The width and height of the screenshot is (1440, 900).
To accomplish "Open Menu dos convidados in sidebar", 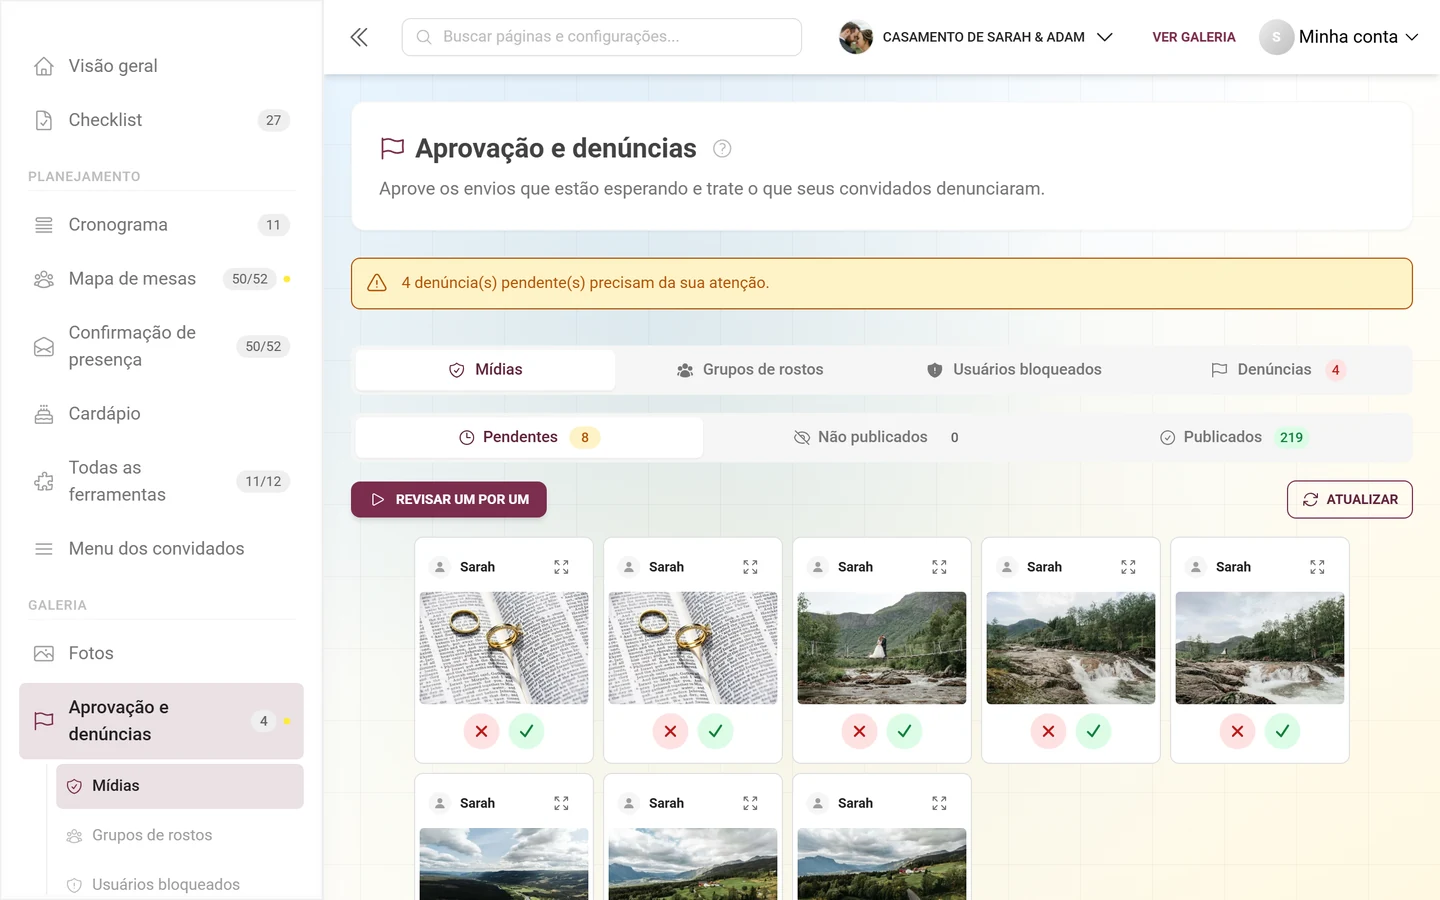I will pyautogui.click(x=161, y=549).
